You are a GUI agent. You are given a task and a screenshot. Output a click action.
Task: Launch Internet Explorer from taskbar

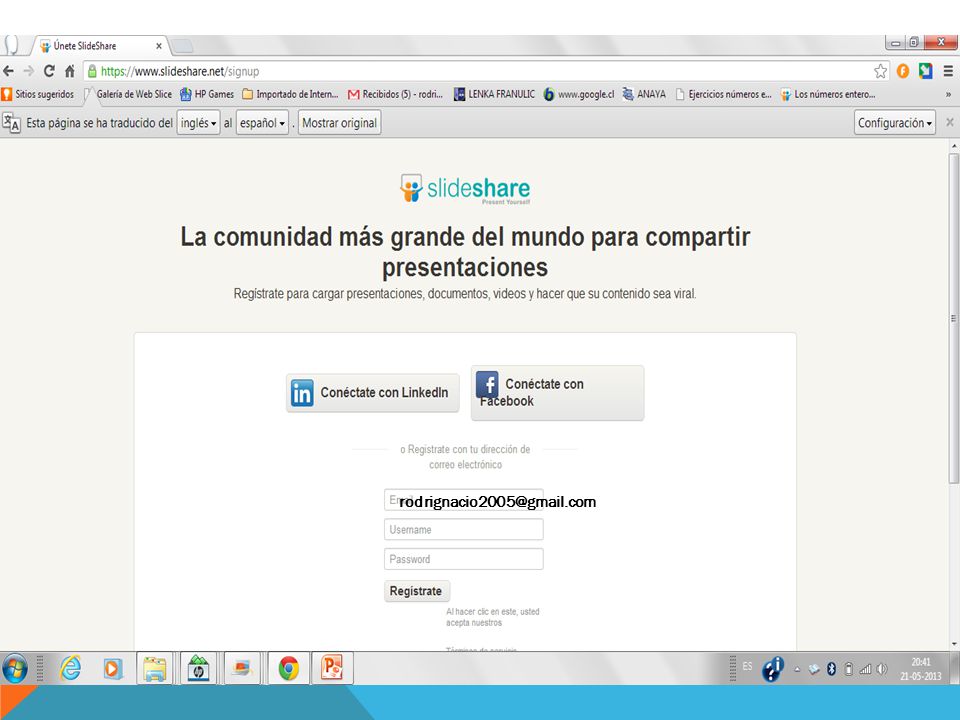71,668
